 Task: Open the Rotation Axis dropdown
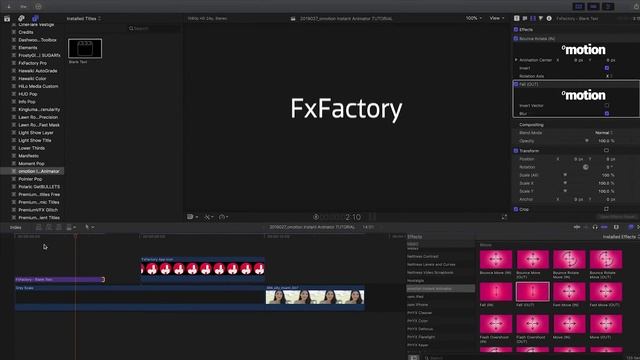609,76
